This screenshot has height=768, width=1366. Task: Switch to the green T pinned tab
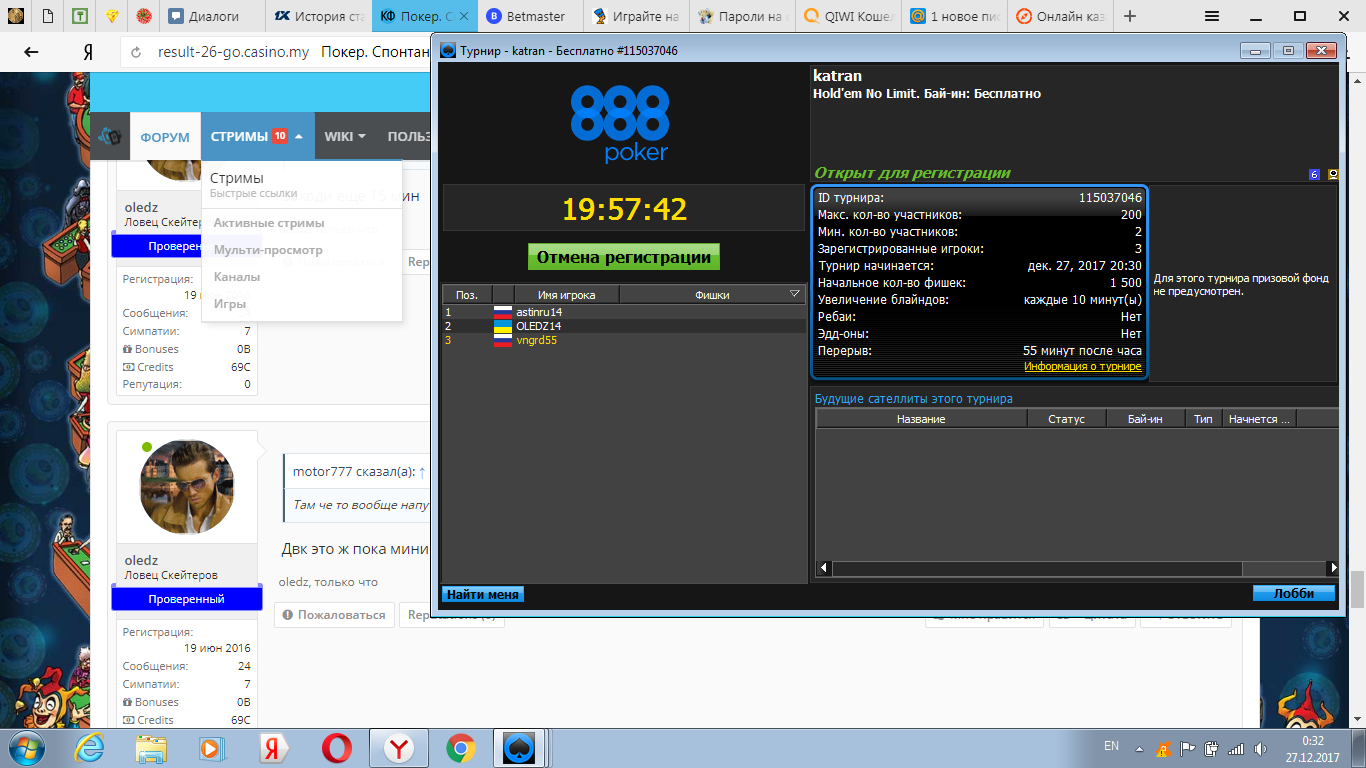click(x=80, y=16)
